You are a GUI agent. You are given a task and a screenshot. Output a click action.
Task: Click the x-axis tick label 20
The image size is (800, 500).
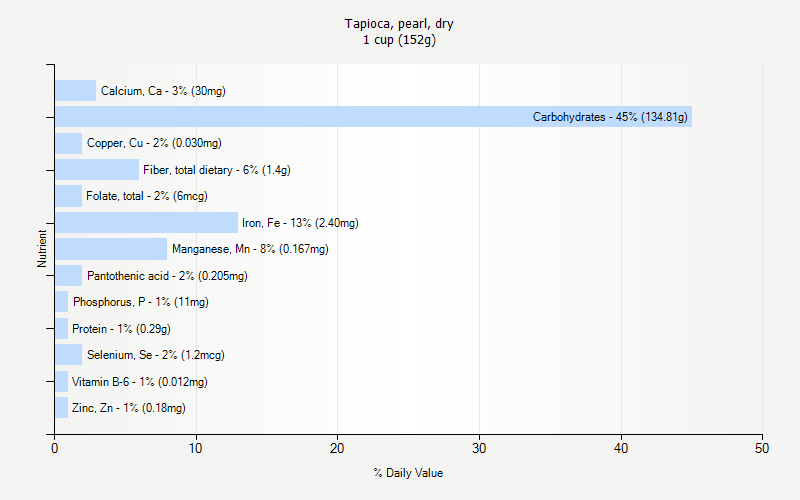[x=337, y=448]
